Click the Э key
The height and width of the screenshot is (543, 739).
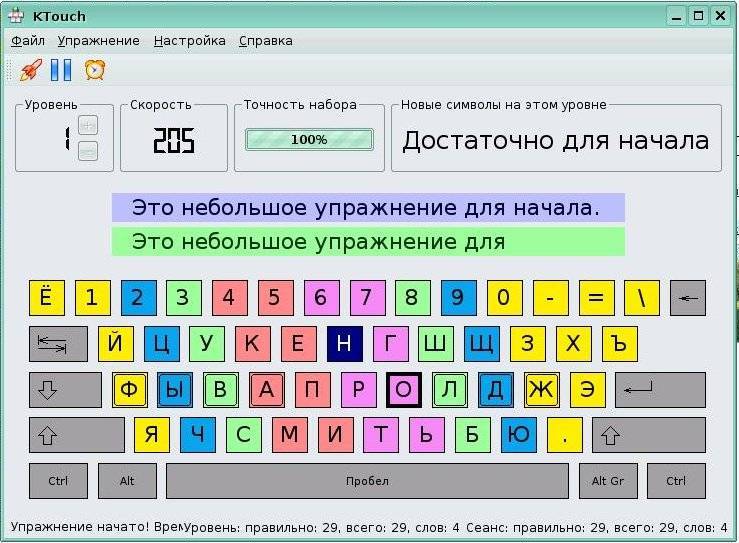click(x=588, y=390)
